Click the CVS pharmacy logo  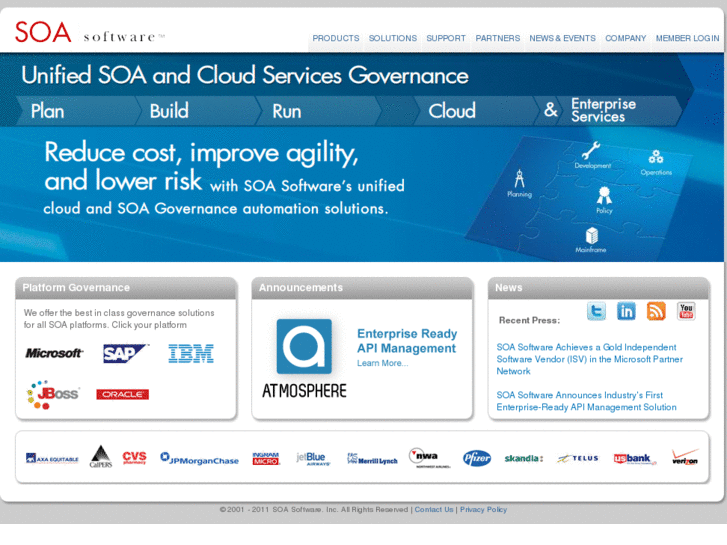point(134,458)
